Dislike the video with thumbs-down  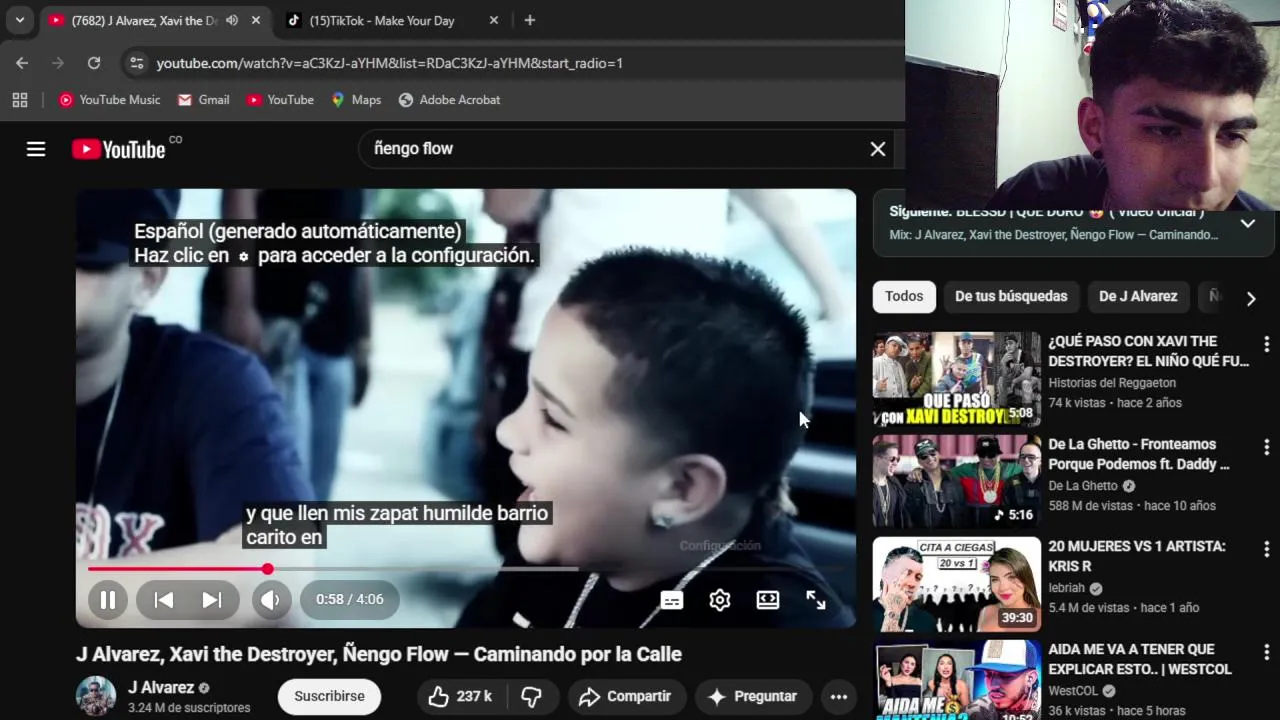pyautogui.click(x=532, y=696)
